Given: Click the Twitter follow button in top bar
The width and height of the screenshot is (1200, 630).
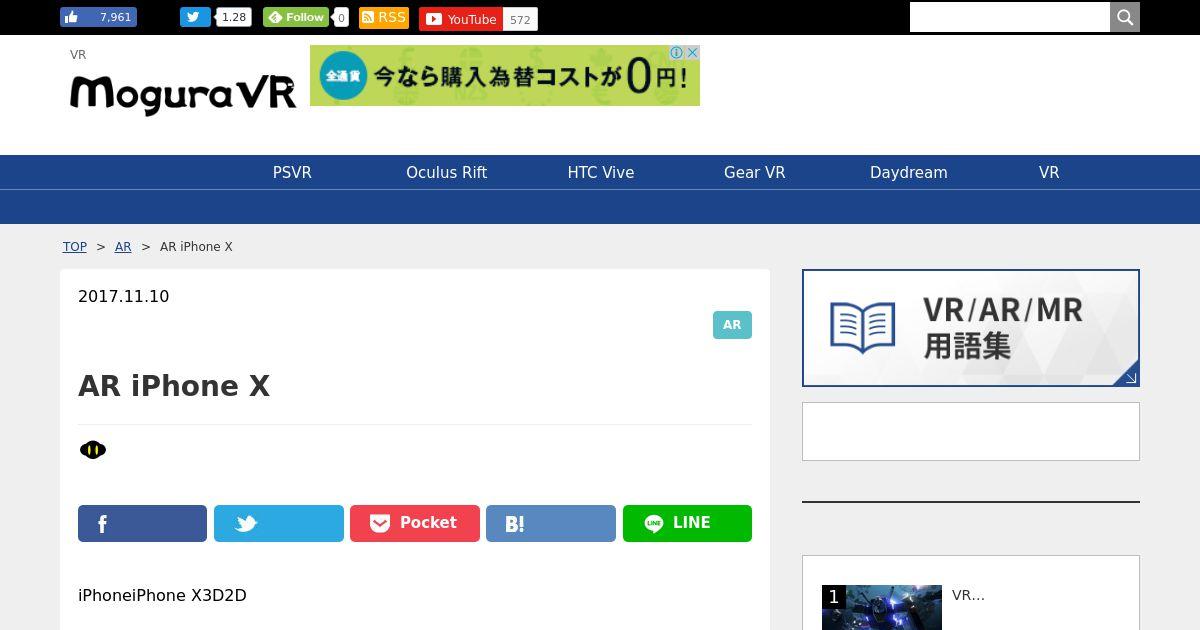Looking at the screenshot, I should [x=195, y=17].
